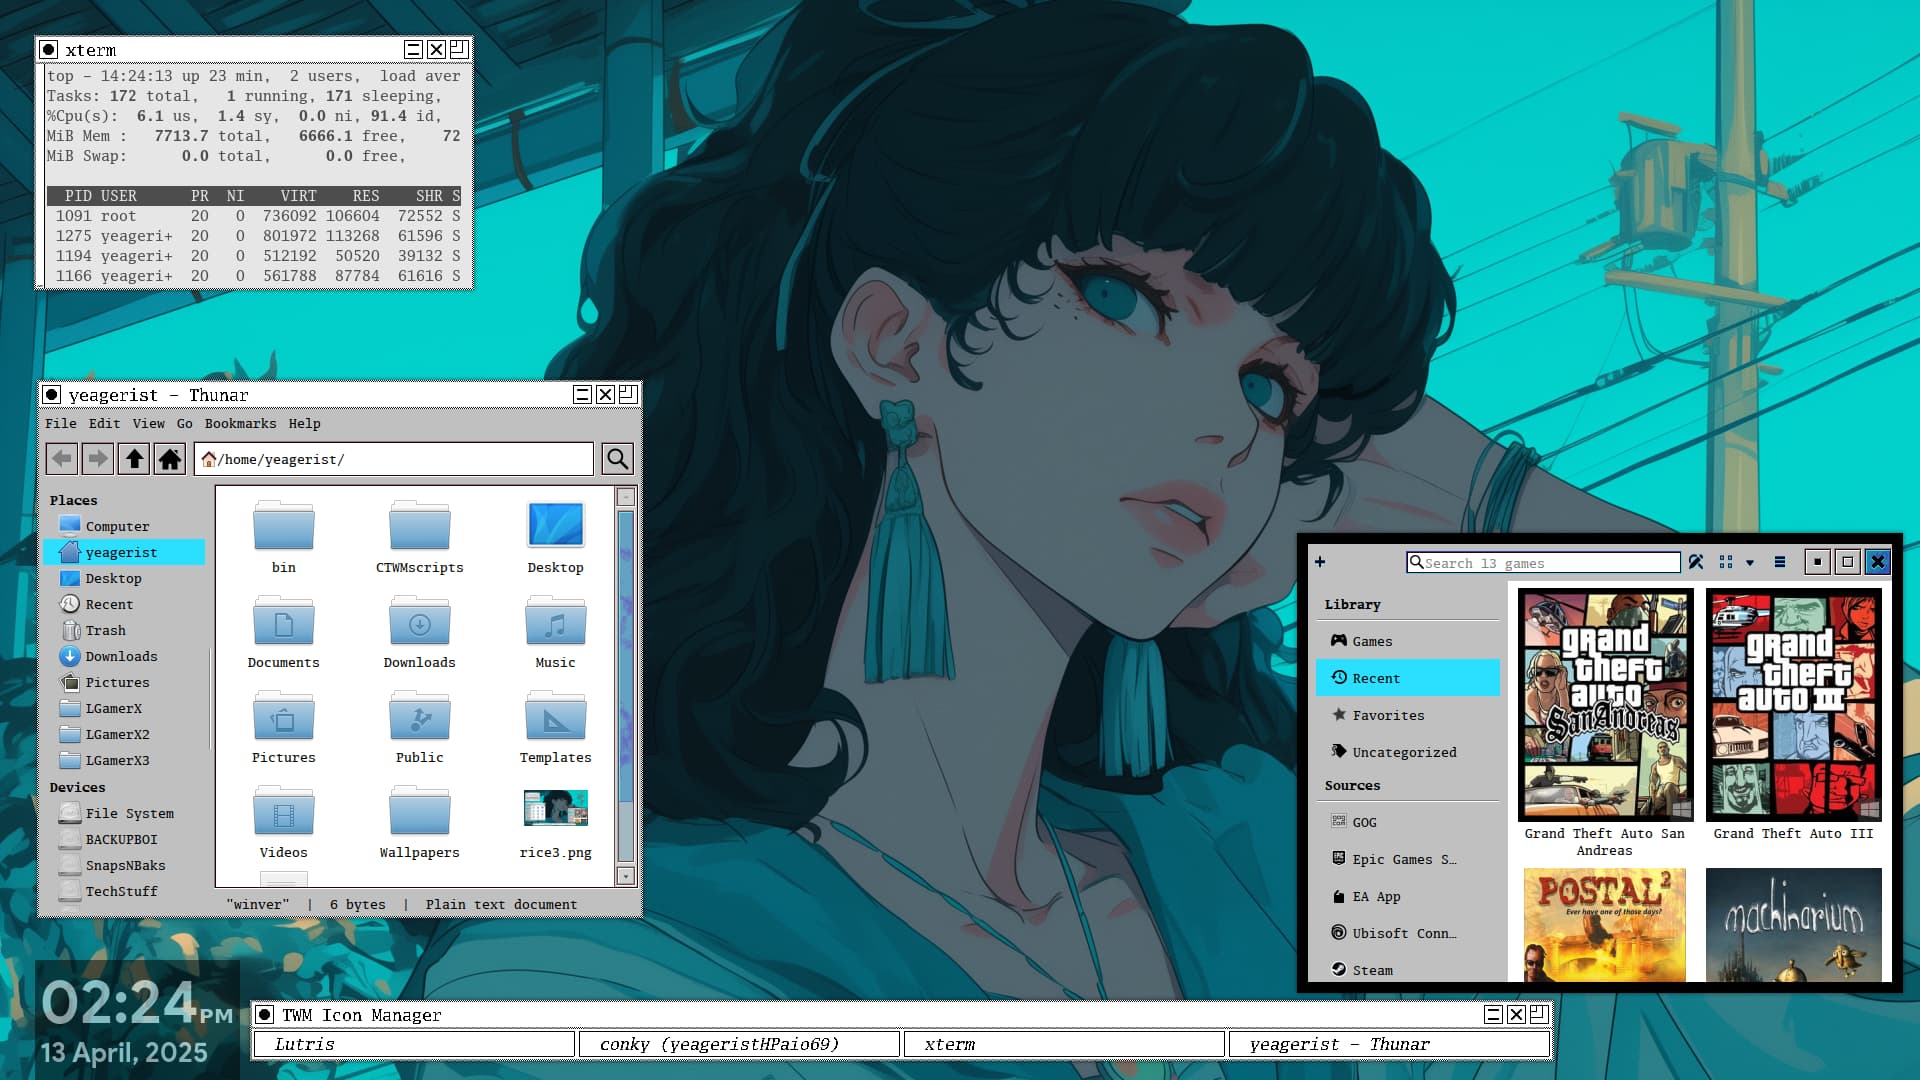The width and height of the screenshot is (1920, 1080).
Task: Select the bin folder icon
Action: (x=284, y=525)
